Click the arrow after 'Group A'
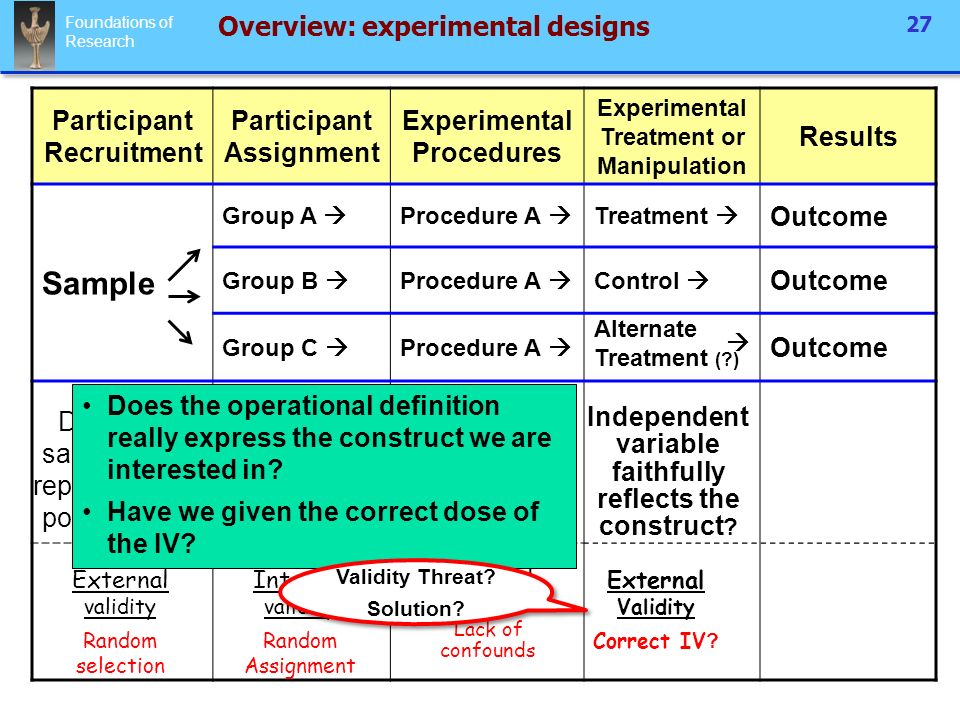Viewport: 960px width, 720px height. (x=336, y=215)
